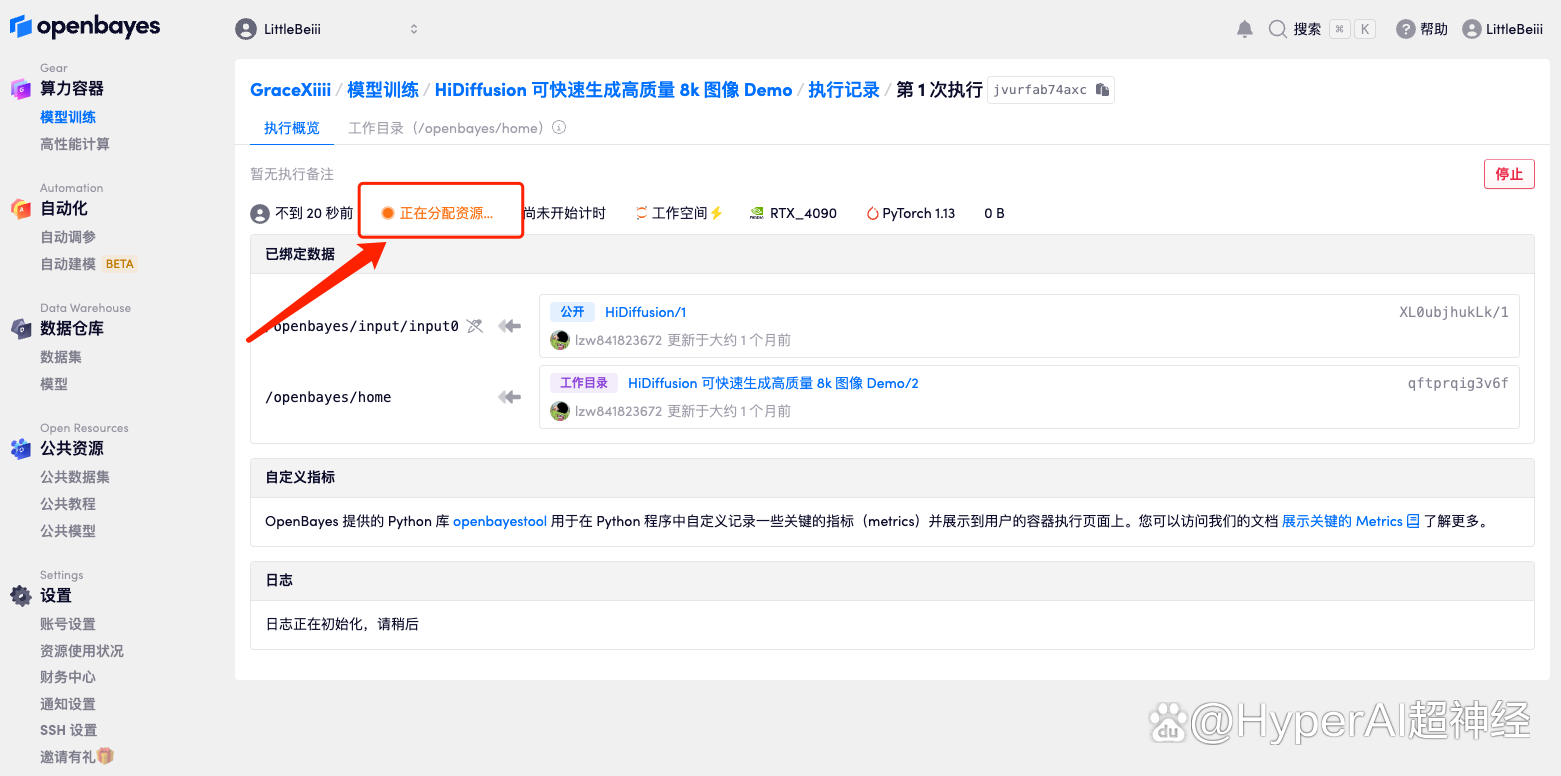1561x776 pixels.
Task: Click the OpenBayes logo
Action: click(85, 27)
